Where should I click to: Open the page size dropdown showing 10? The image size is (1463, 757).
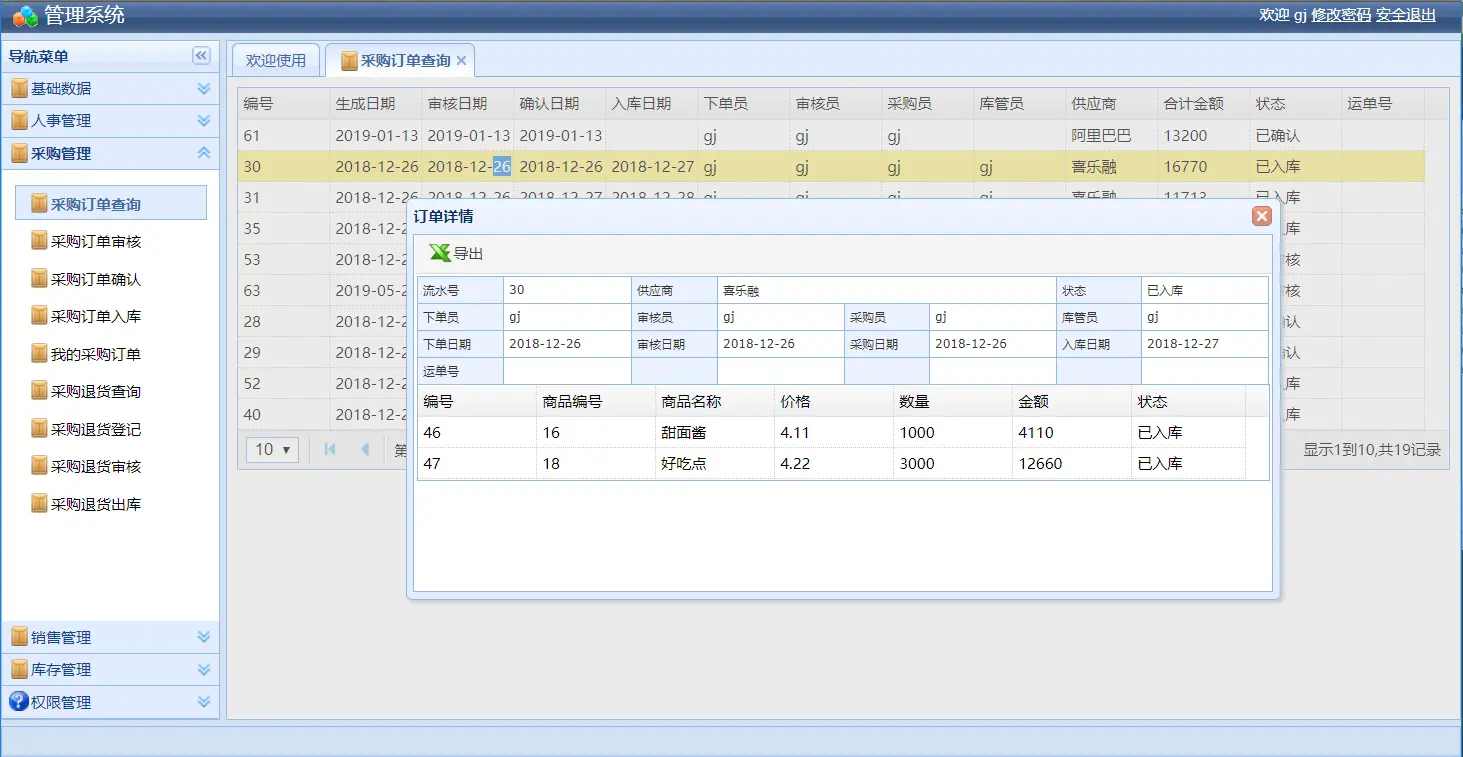[272, 450]
